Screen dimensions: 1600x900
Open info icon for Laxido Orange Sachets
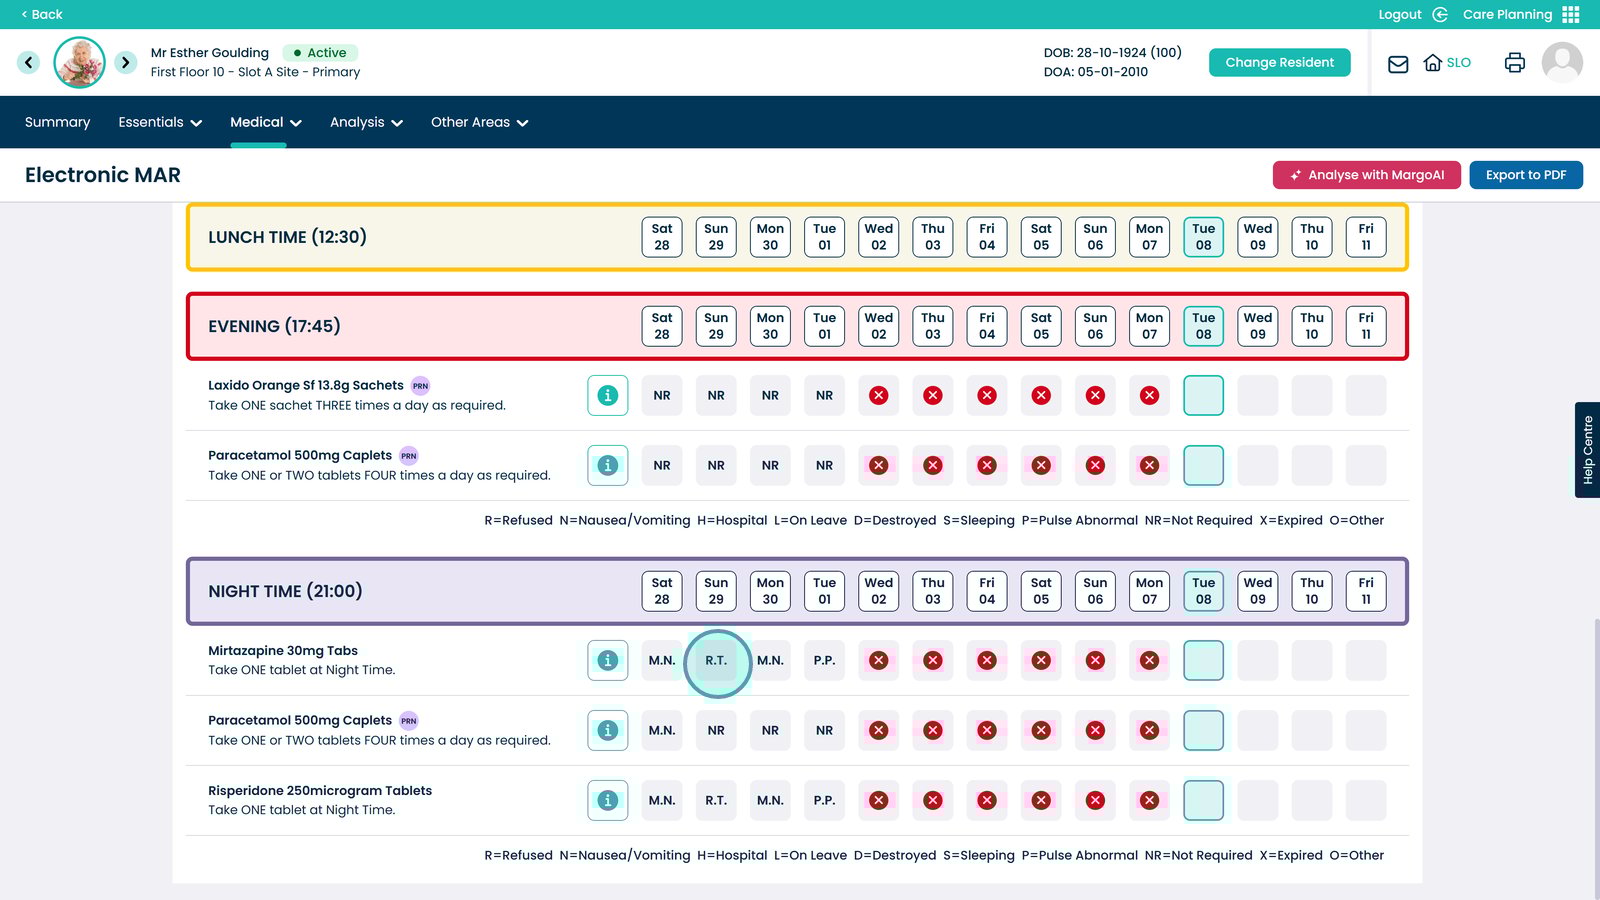607,396
